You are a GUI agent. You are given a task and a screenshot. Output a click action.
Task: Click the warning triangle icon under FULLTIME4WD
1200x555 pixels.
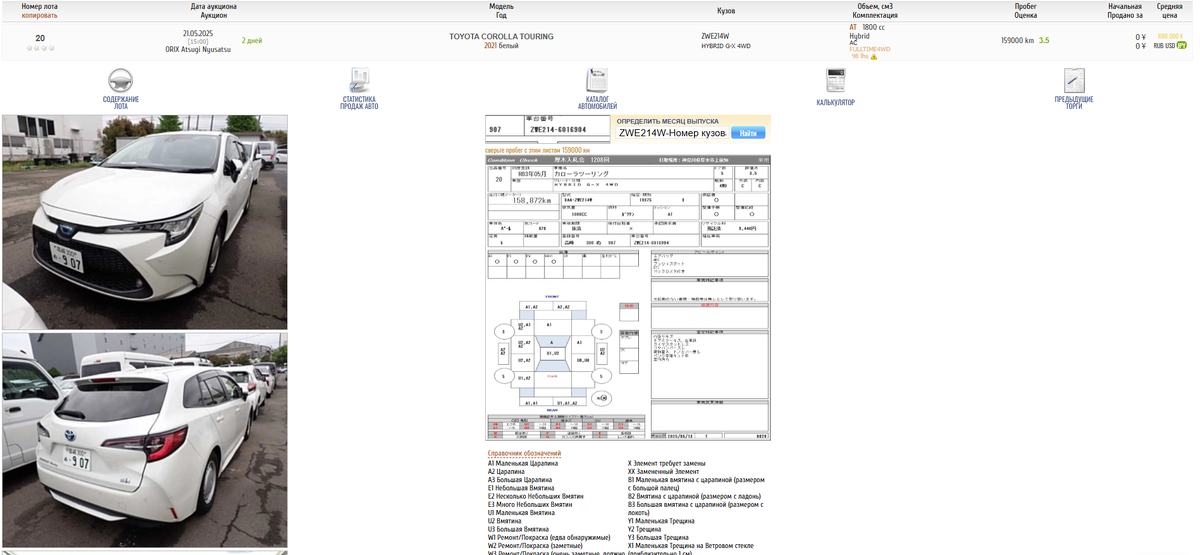873,57
